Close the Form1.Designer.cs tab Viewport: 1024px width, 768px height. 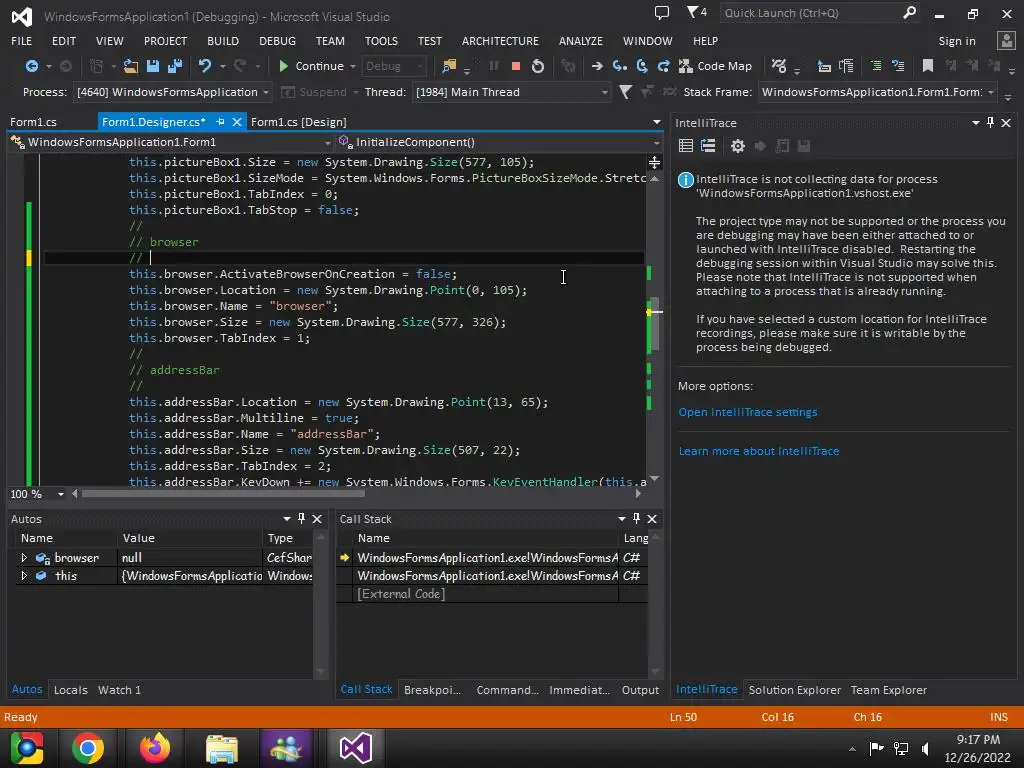(237, 122)
